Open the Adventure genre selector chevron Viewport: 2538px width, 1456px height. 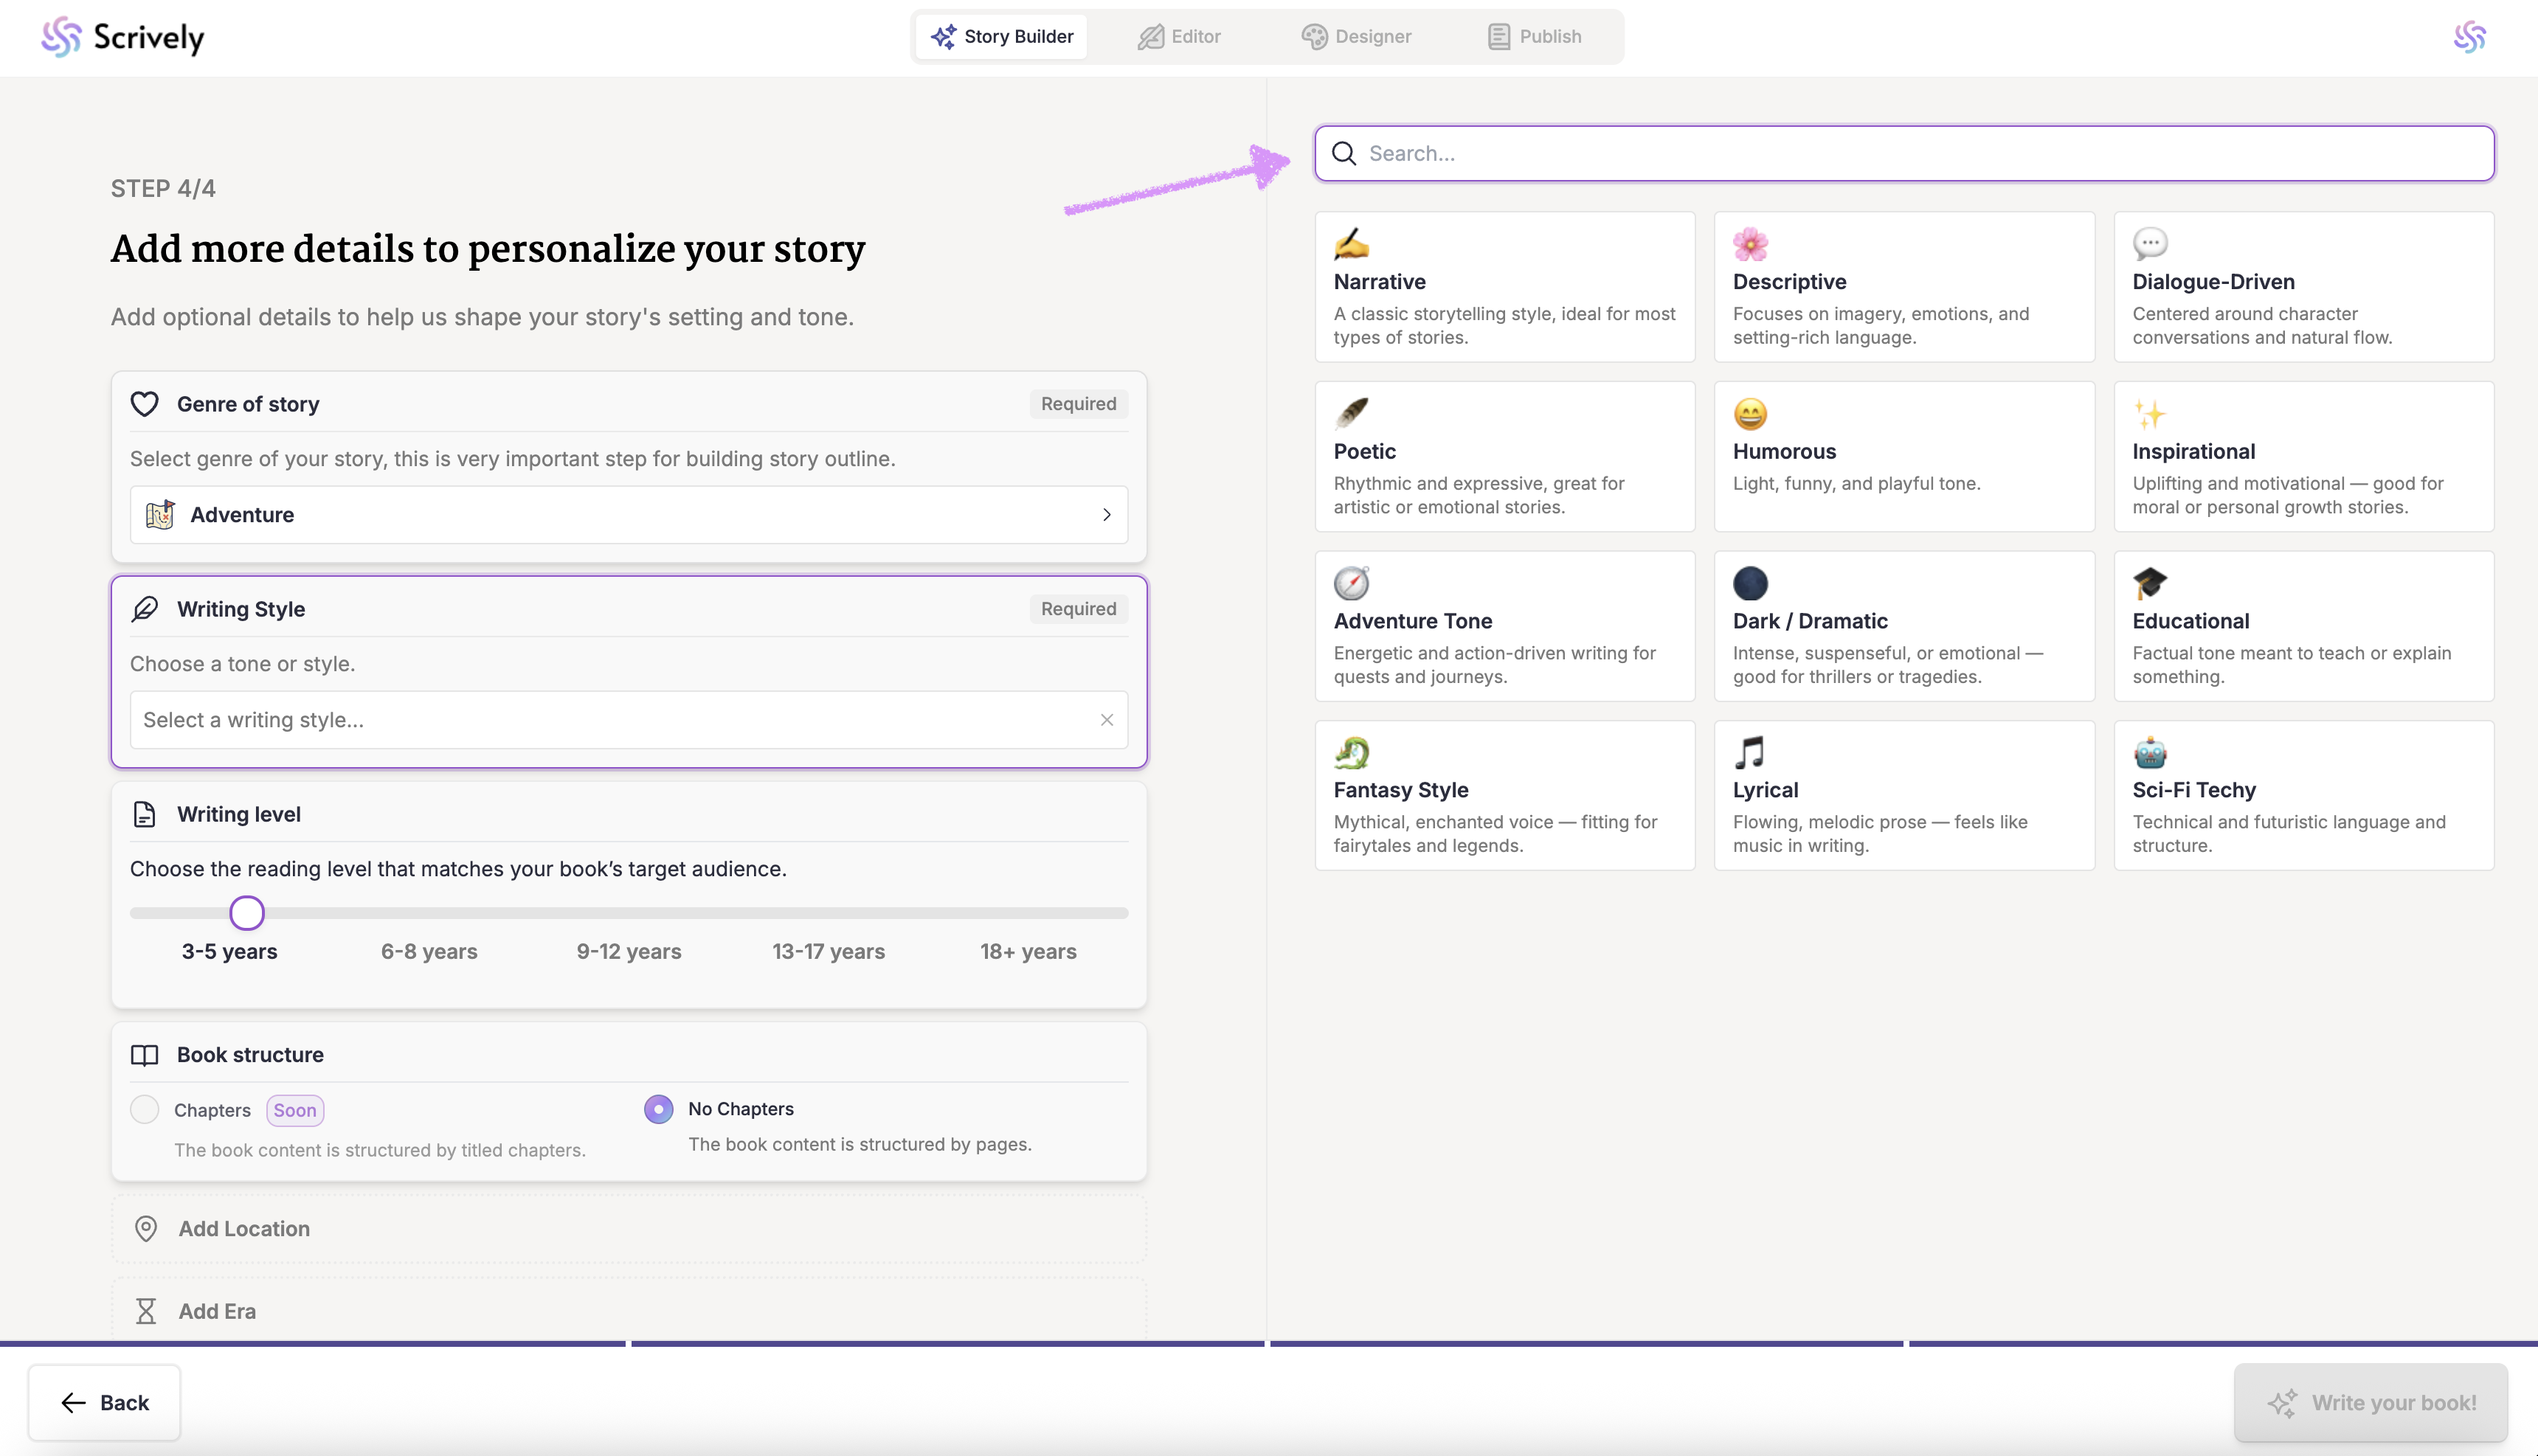(x=1106, y=515)
